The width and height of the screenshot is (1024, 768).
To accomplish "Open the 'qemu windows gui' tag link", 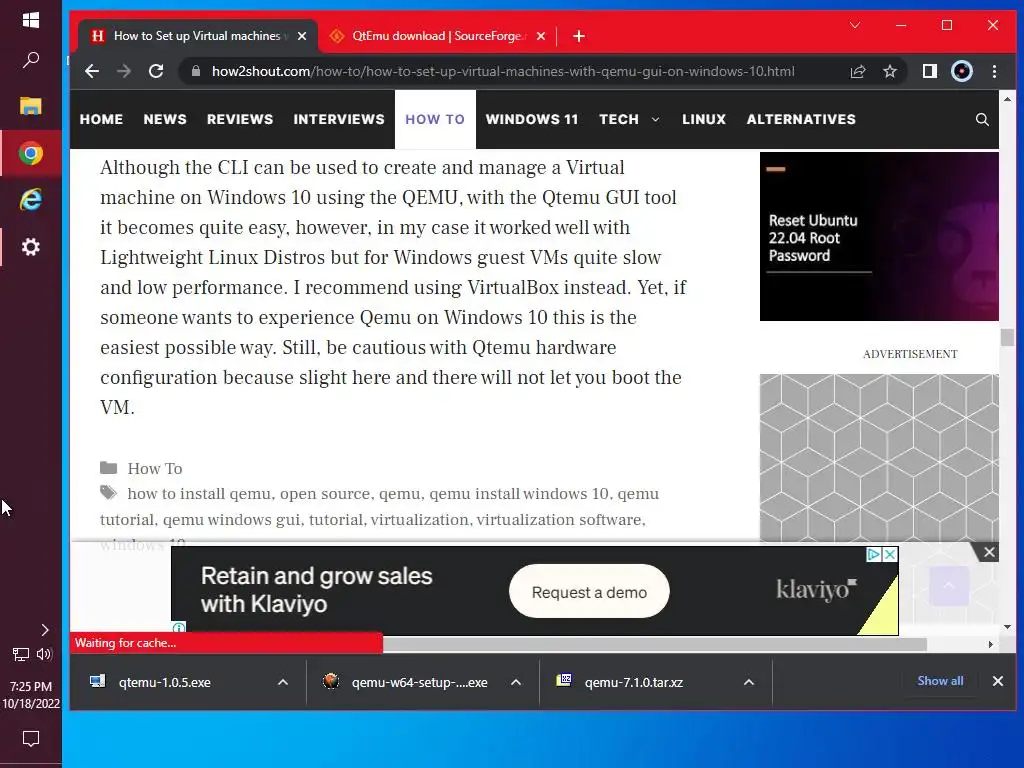I will 232,520.
